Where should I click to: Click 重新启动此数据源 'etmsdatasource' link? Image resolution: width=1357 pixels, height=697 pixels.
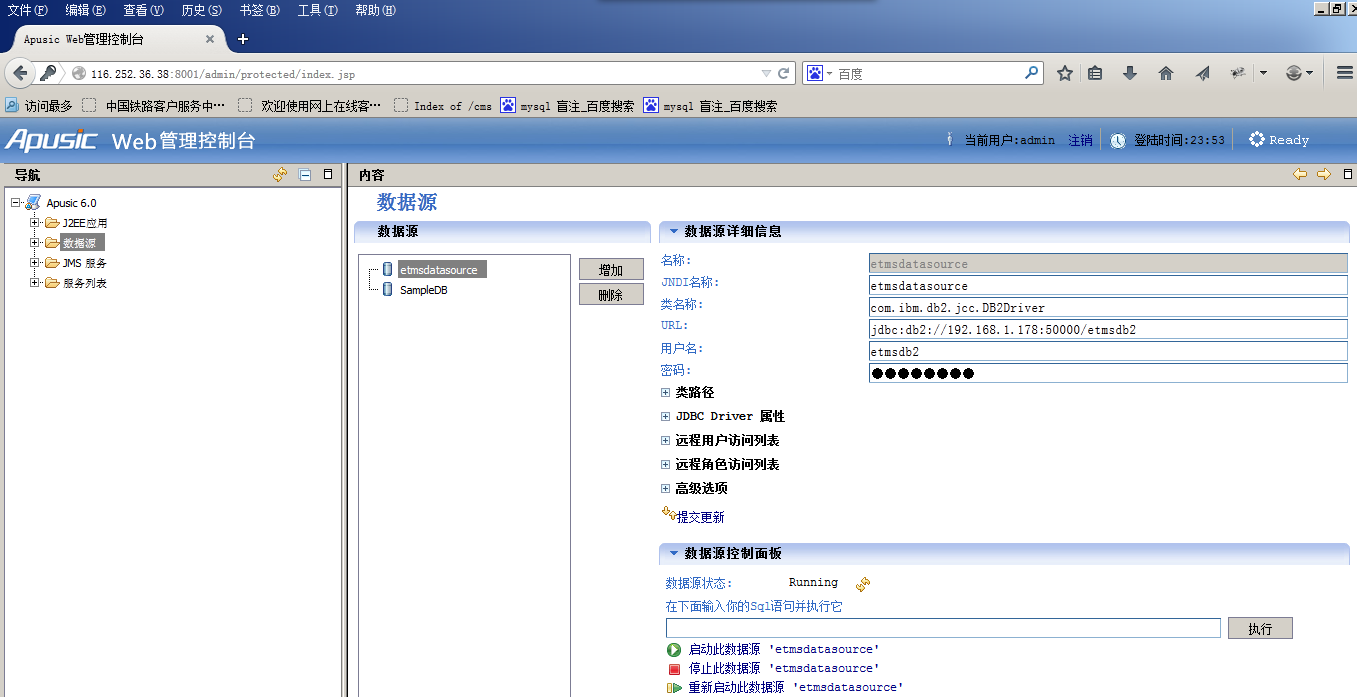(796, 688)
